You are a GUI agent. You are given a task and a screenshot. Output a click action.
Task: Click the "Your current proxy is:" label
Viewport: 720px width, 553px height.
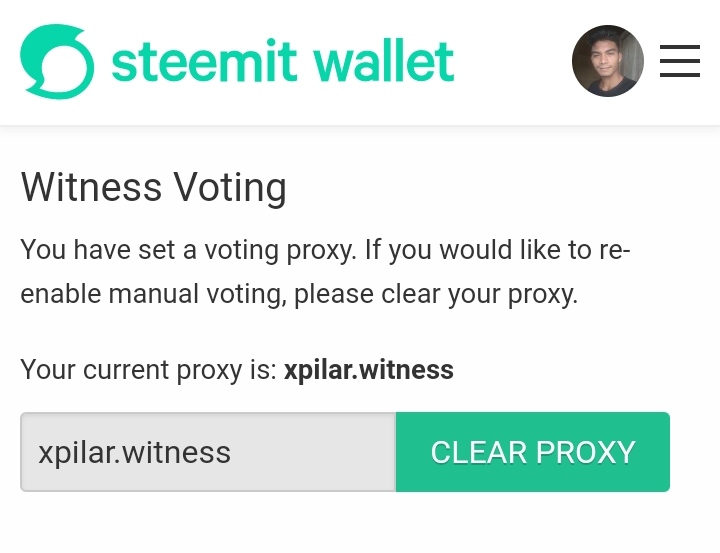148,370
